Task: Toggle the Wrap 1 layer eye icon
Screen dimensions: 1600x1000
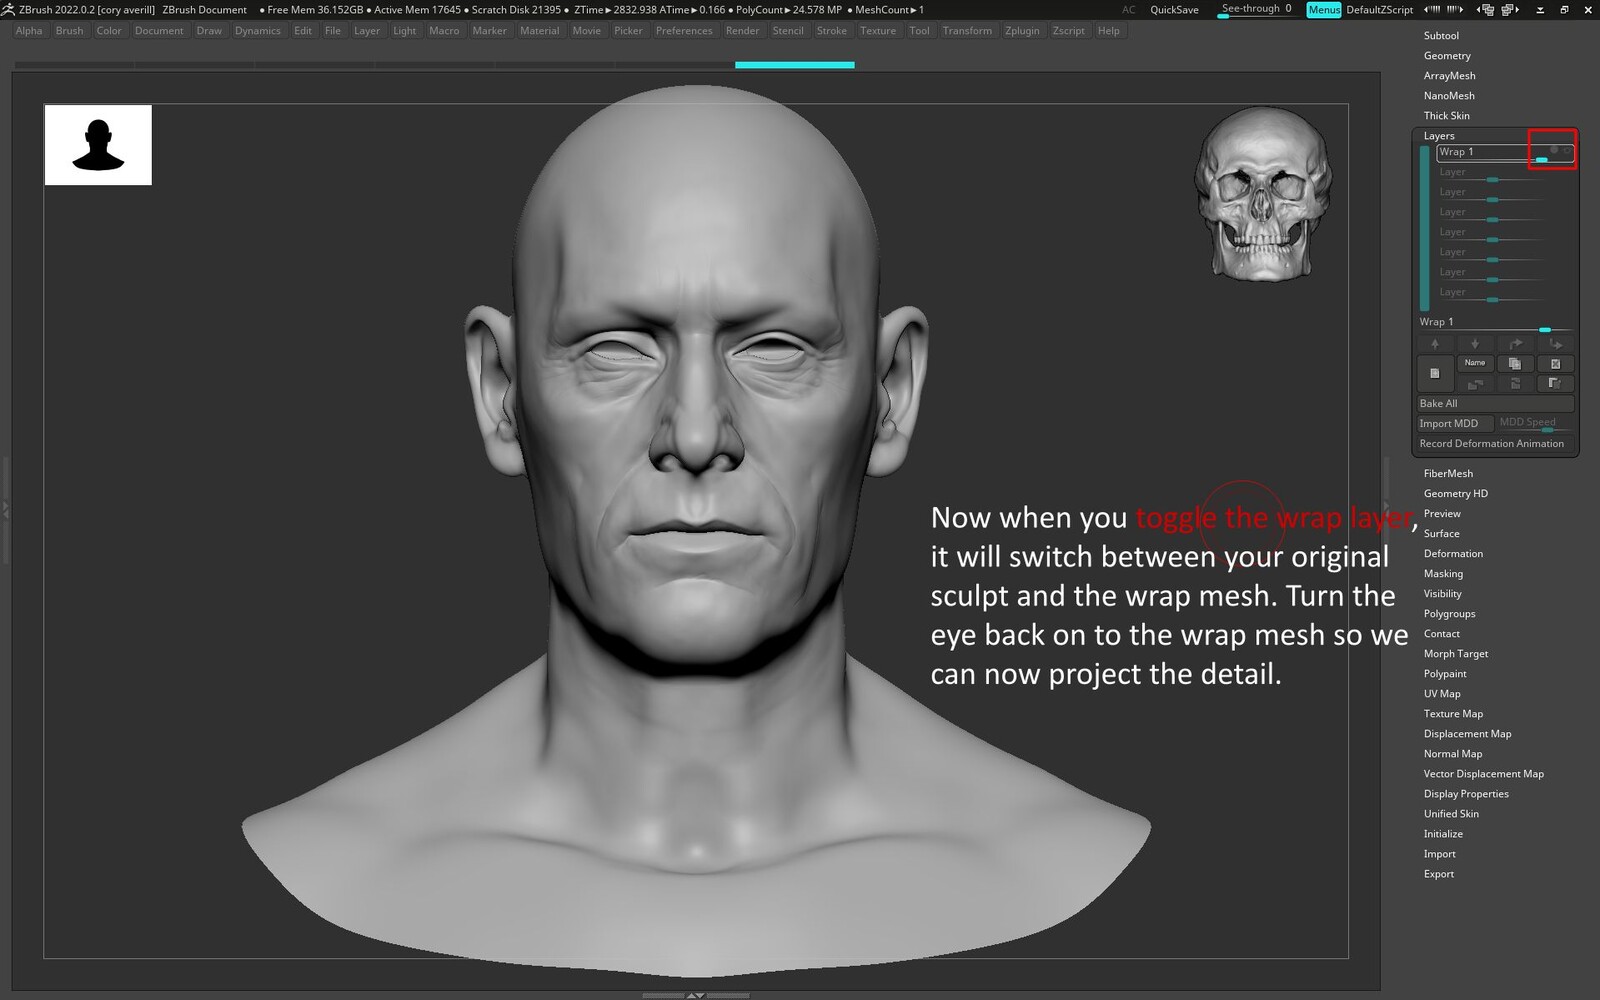Action: [x=1567, y=151]
